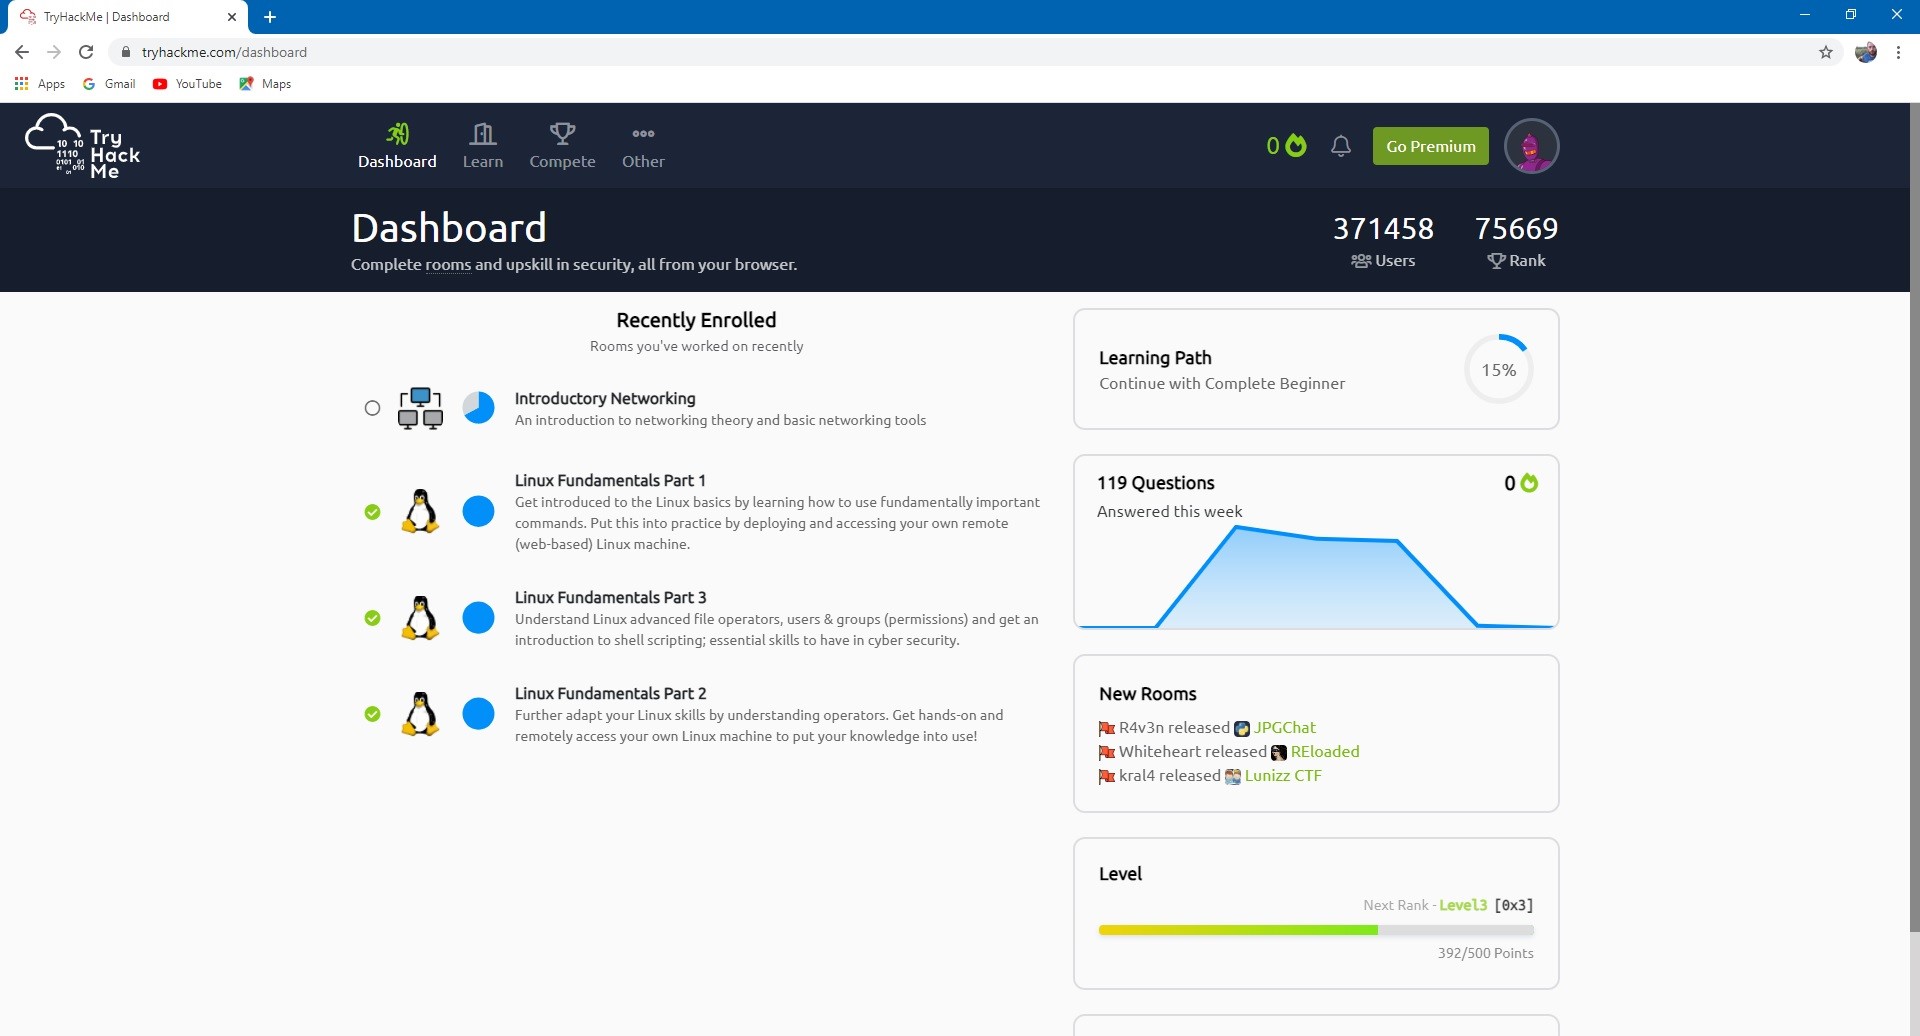Screen dimensions: 1920x1036
Task: Expand the Other navigation menu
Action: pyautogui.click(x=643, y=146)
